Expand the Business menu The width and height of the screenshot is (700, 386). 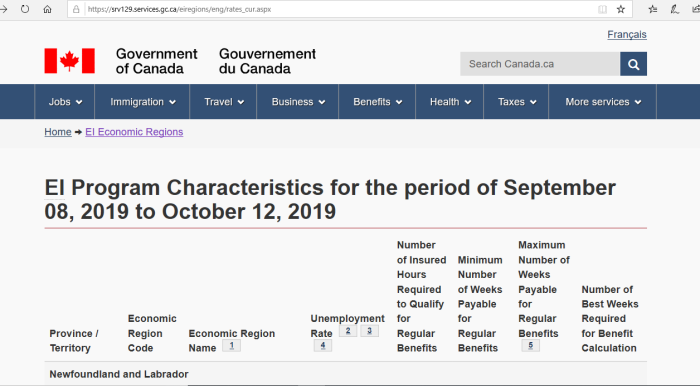point(298,102)
